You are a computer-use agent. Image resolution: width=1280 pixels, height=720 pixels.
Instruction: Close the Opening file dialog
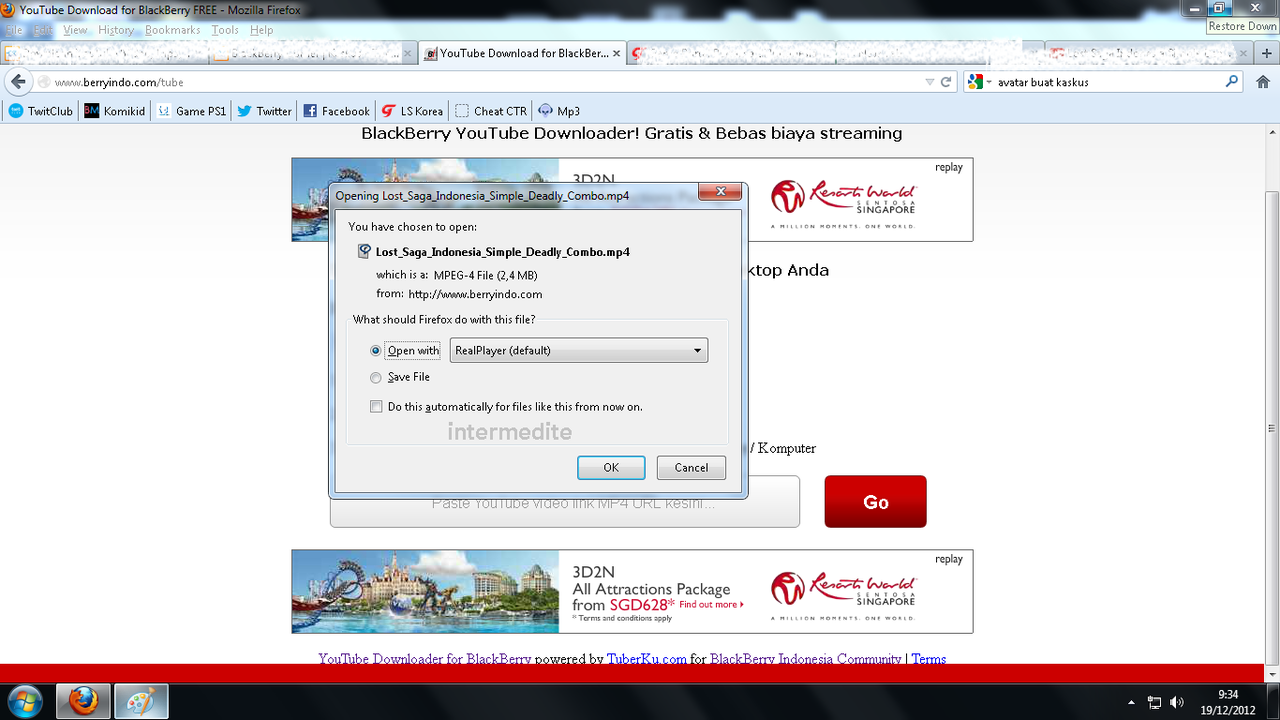pyautogui.click(x=720, y=193)
